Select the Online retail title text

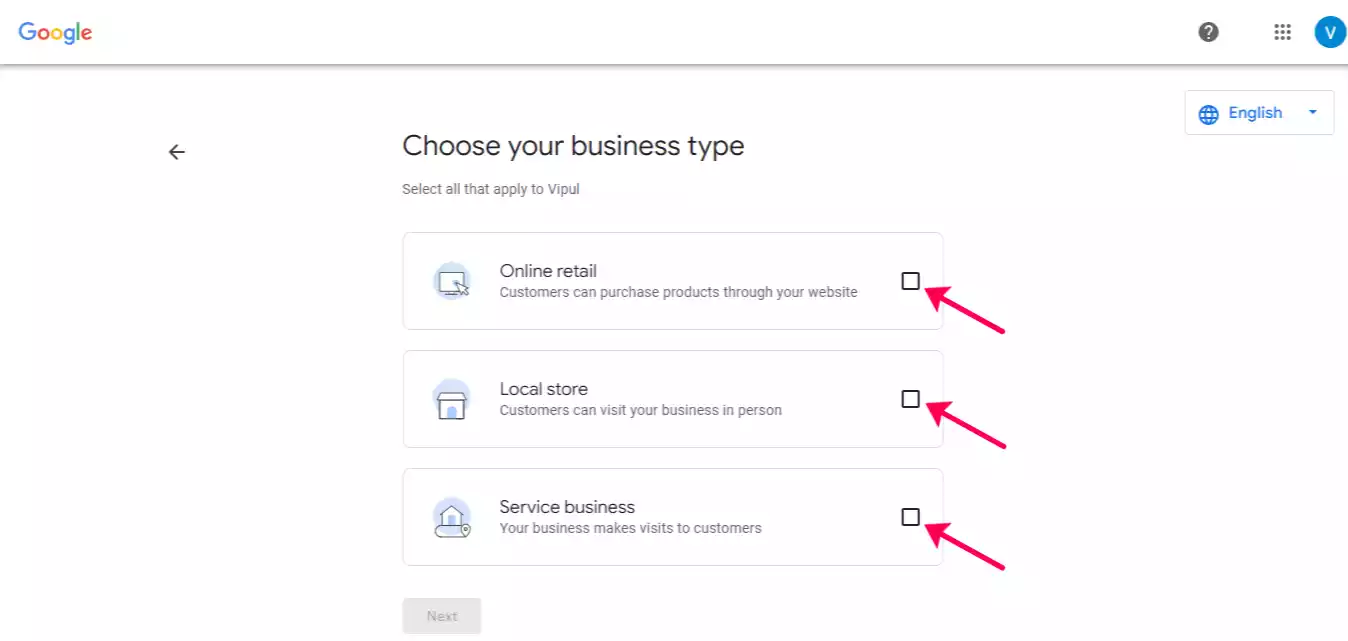point(548,271)
